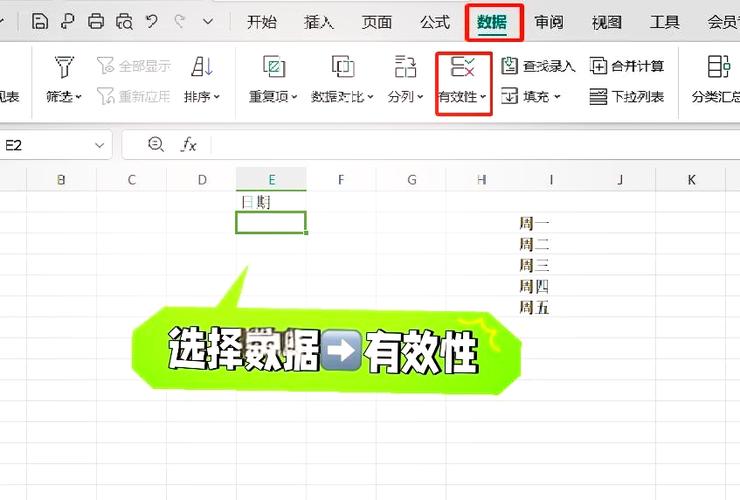
Task: Open the 视图 tab
Action: pos(606,22)
